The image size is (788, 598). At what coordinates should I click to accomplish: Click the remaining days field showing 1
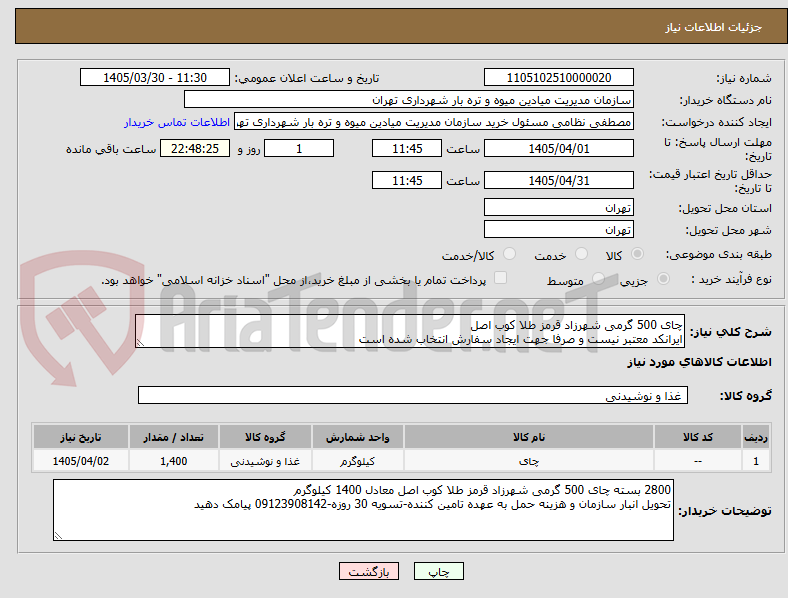click(x=299, y=148)
